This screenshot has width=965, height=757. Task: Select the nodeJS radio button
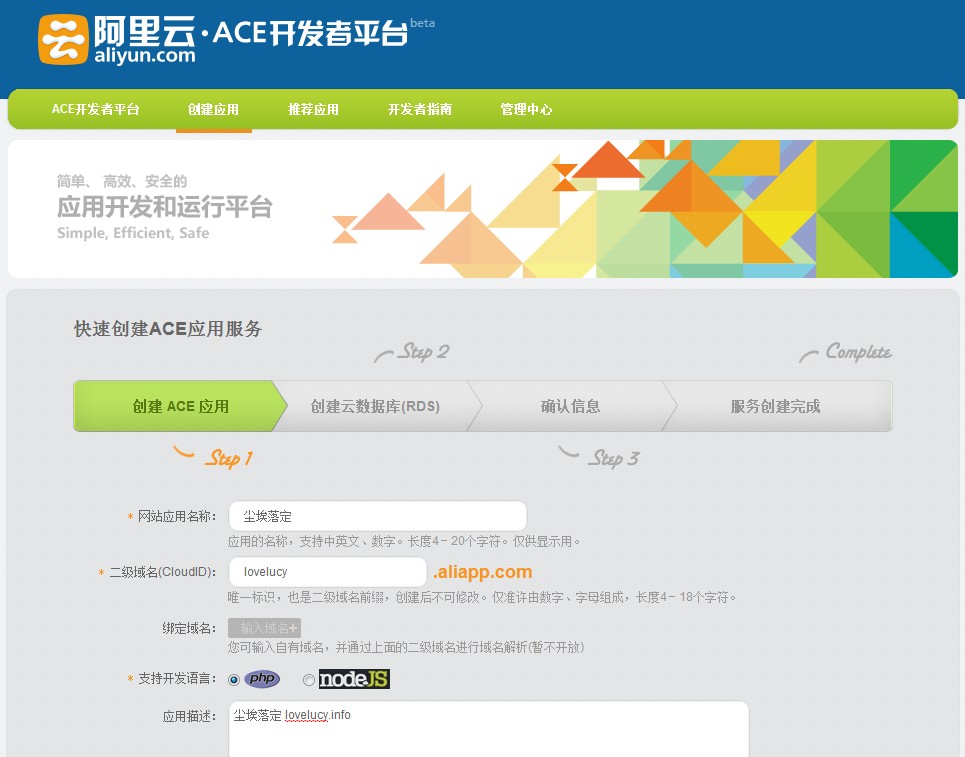point(309,680)
